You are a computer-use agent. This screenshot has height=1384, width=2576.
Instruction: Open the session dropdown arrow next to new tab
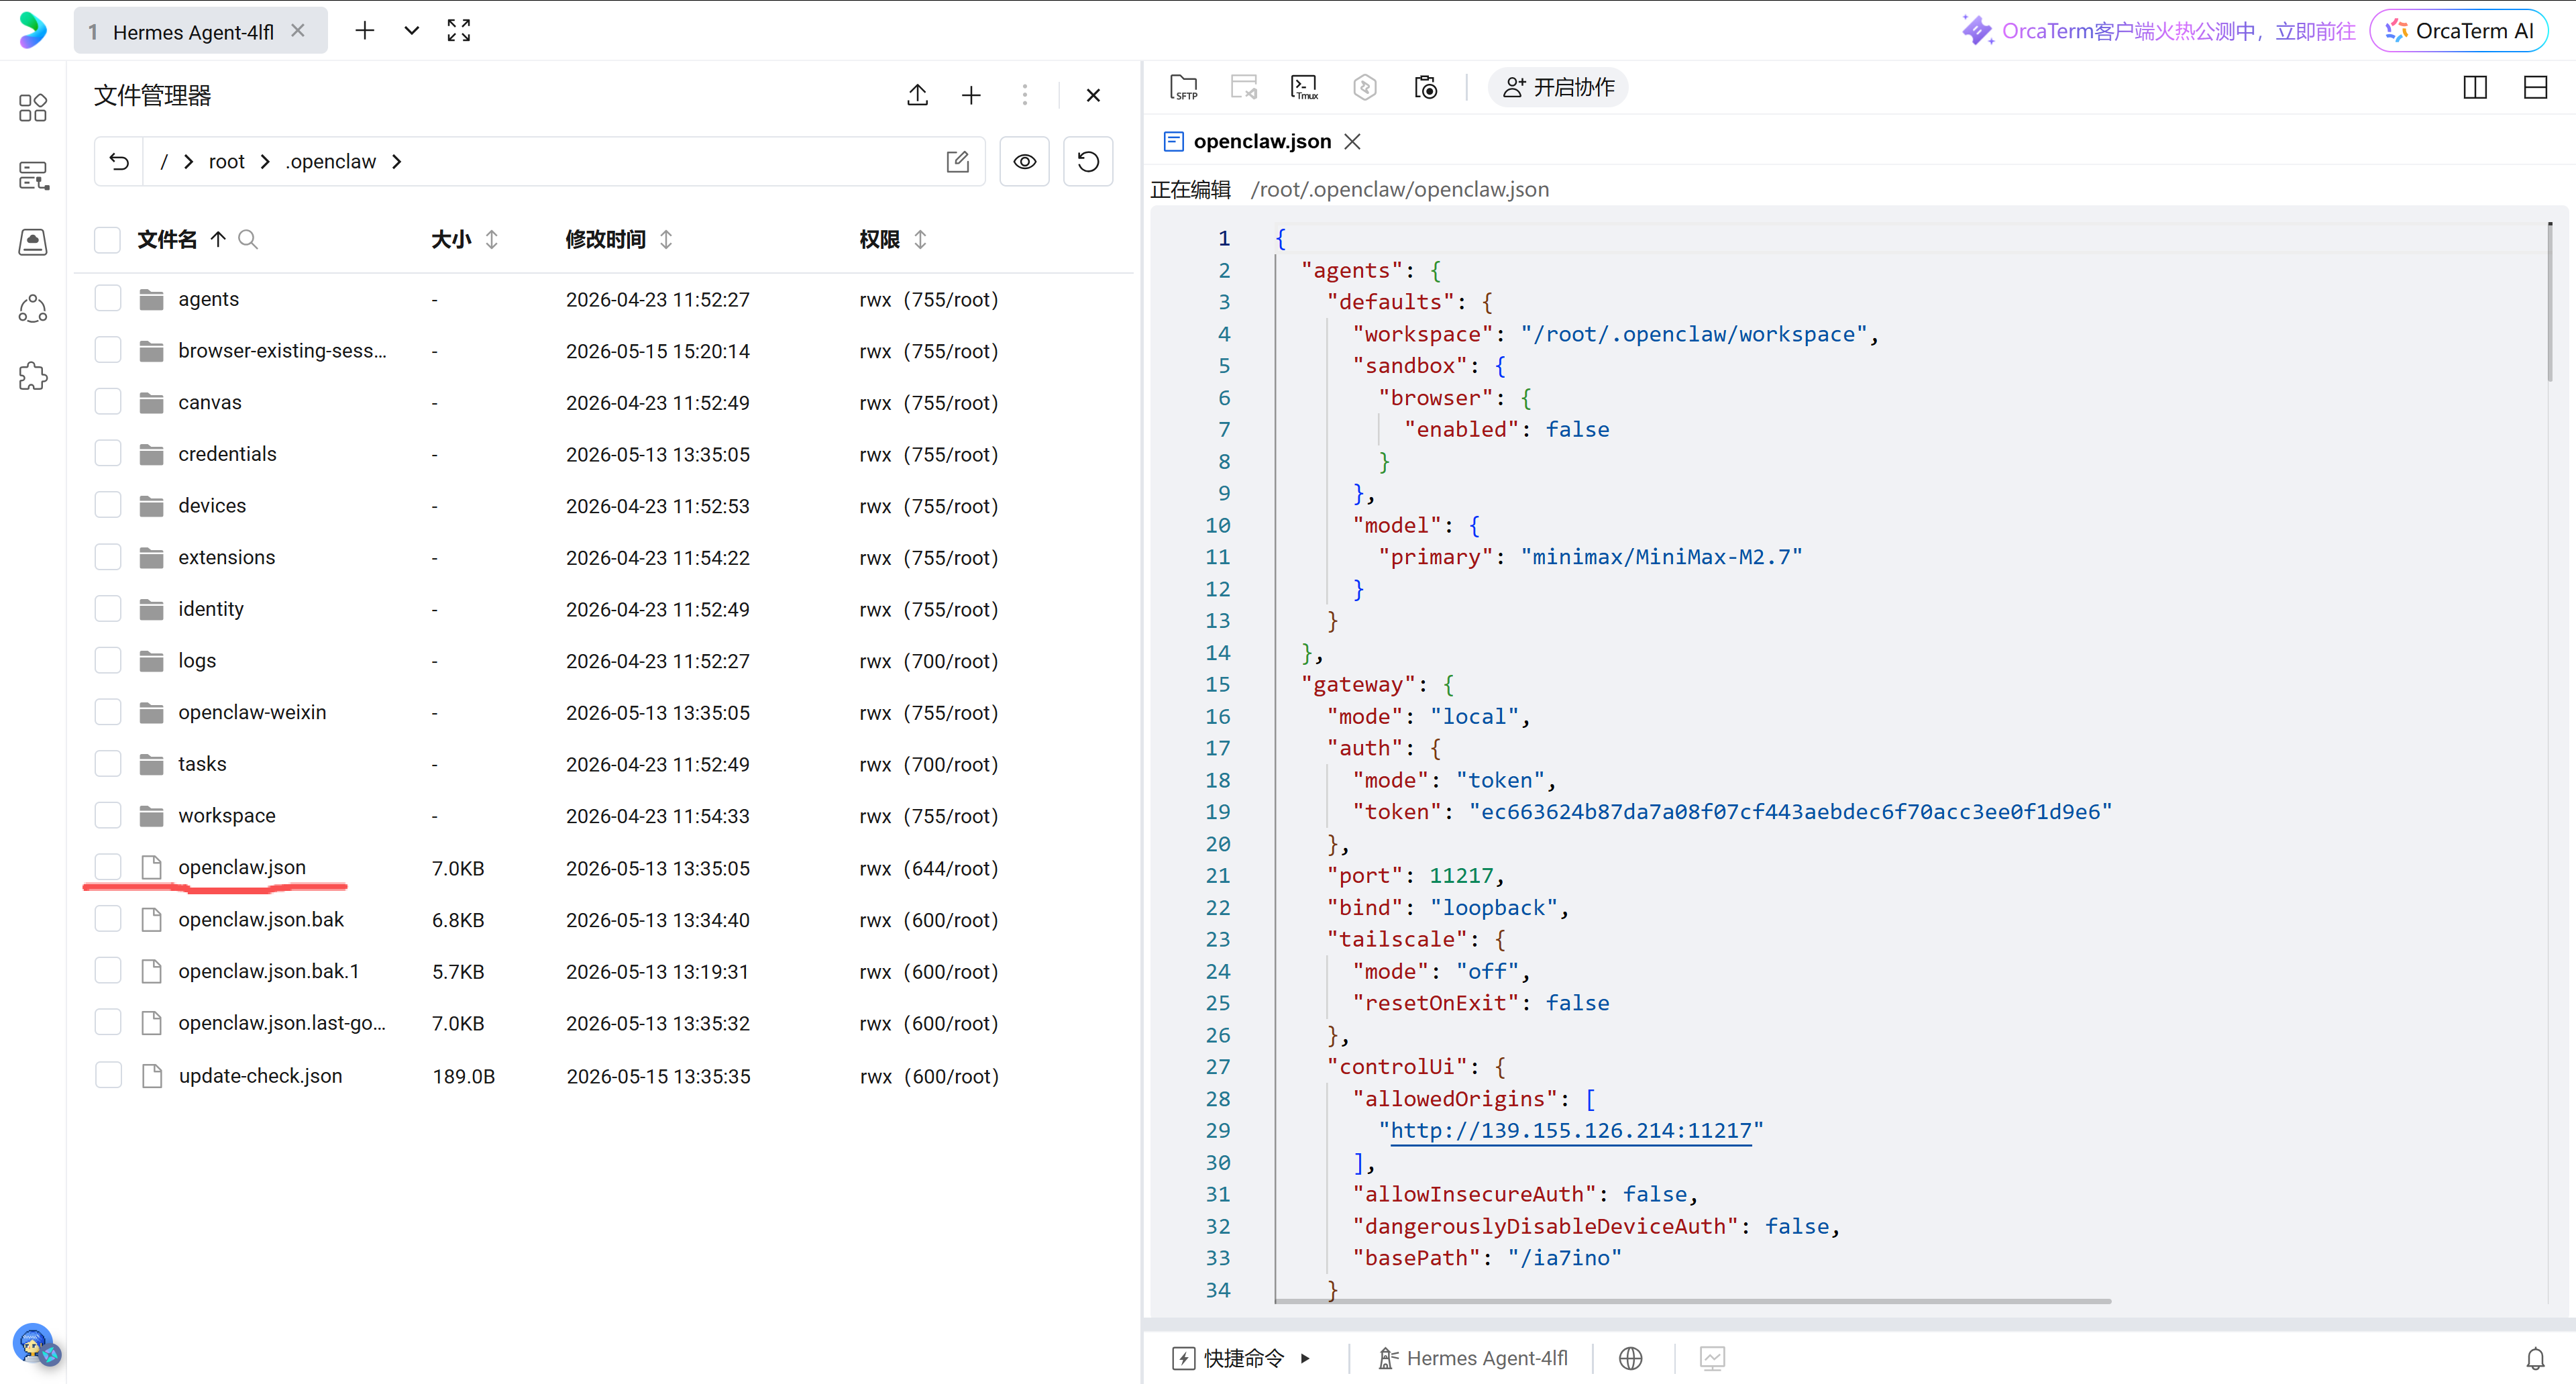[411, 31]
